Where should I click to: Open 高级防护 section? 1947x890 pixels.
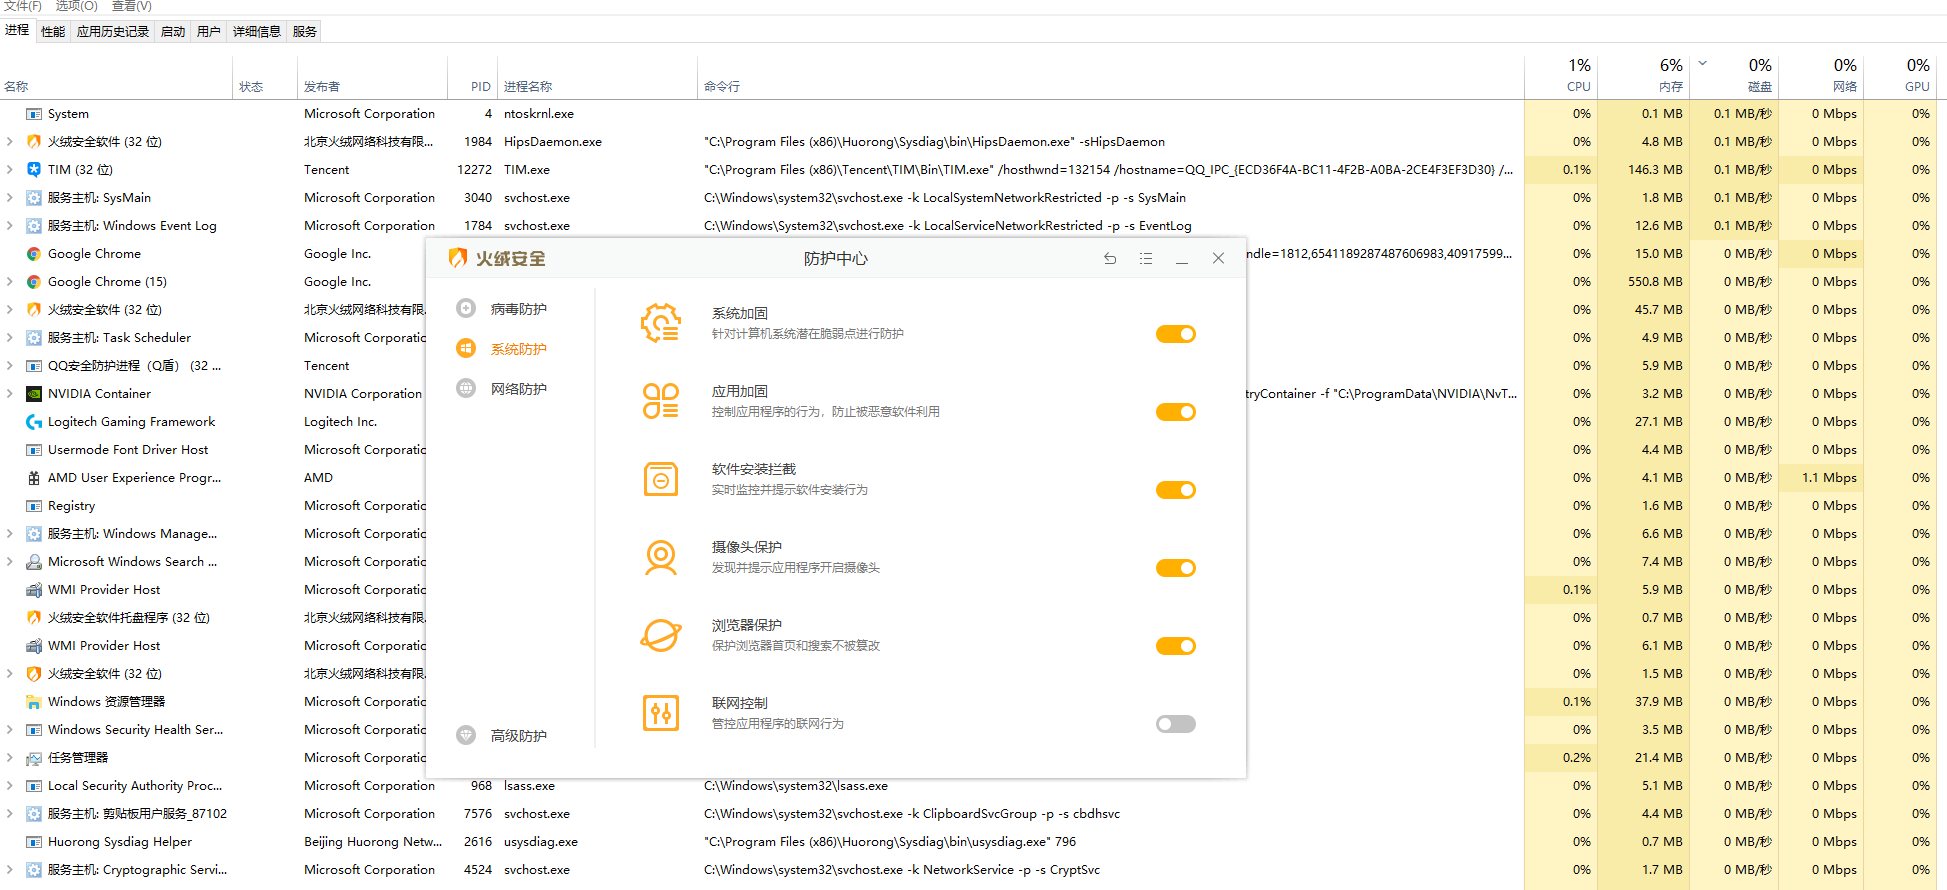coord(519,736)
